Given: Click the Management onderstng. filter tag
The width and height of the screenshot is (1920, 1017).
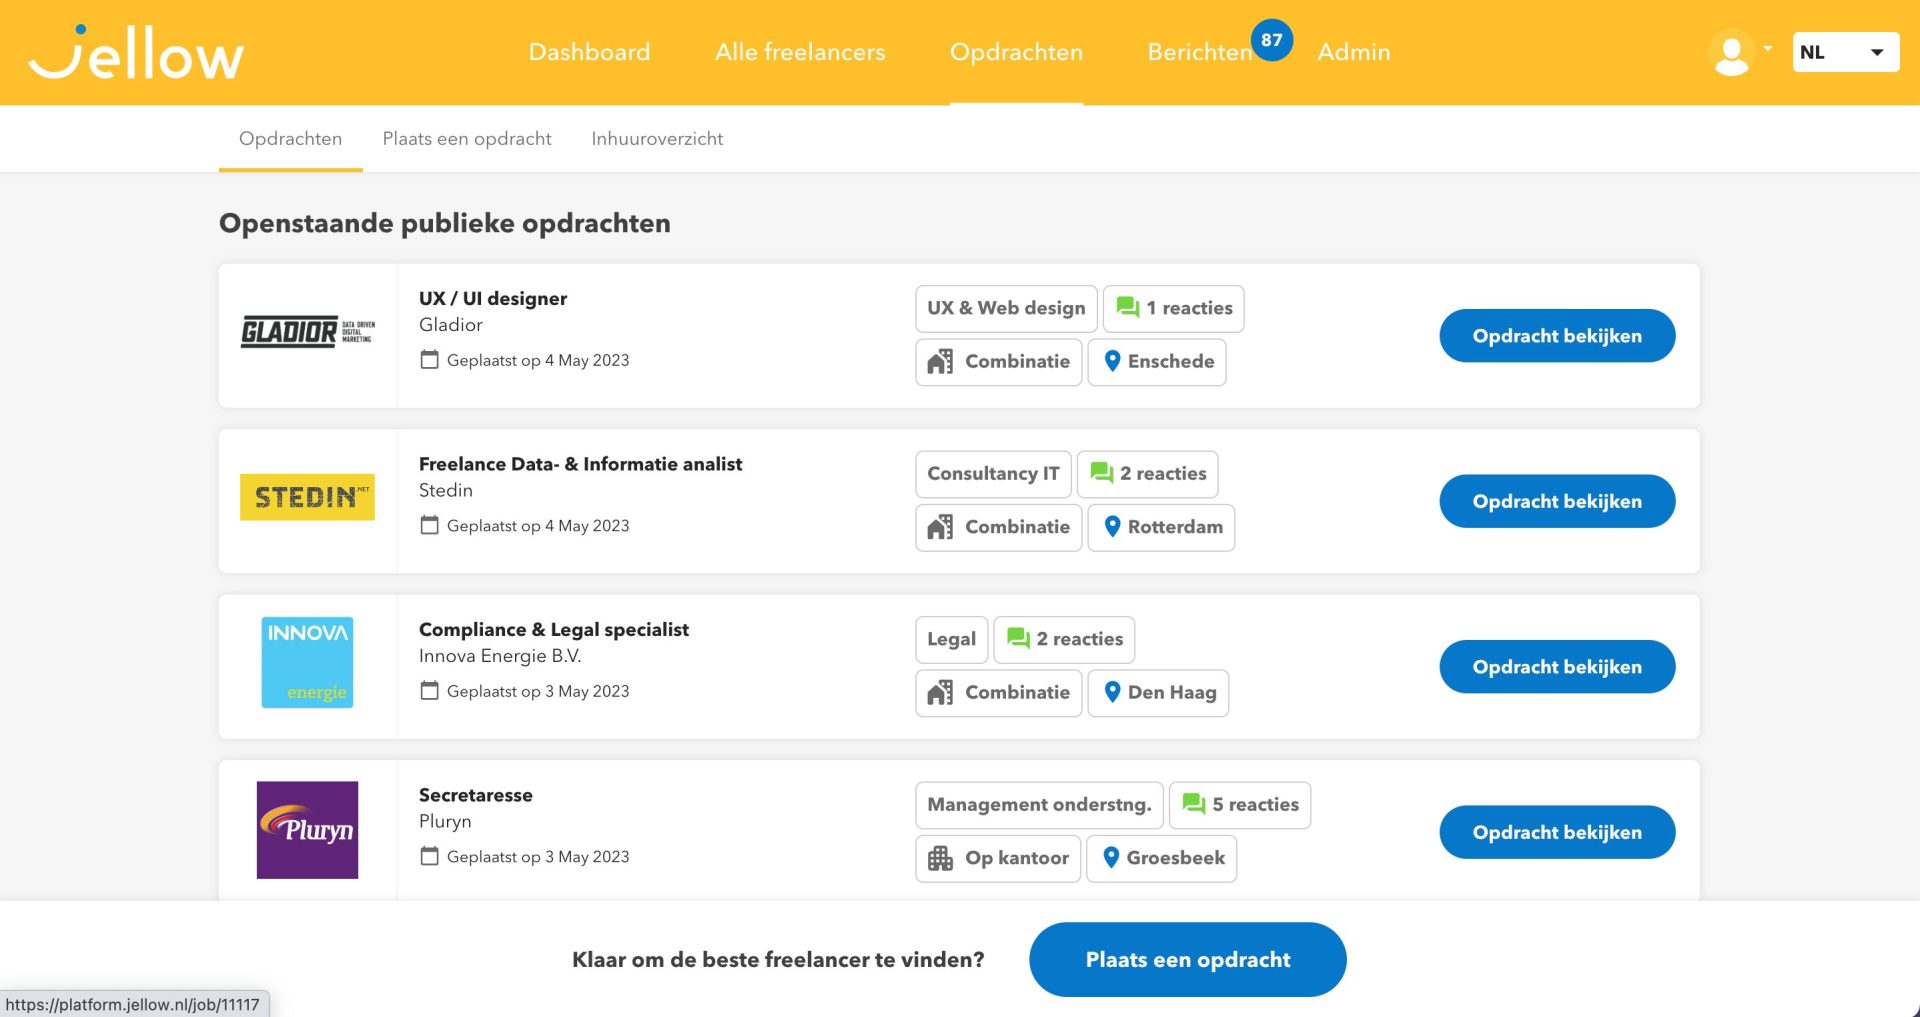Looking at the screenshot, I should click(x=1038, y=804).
